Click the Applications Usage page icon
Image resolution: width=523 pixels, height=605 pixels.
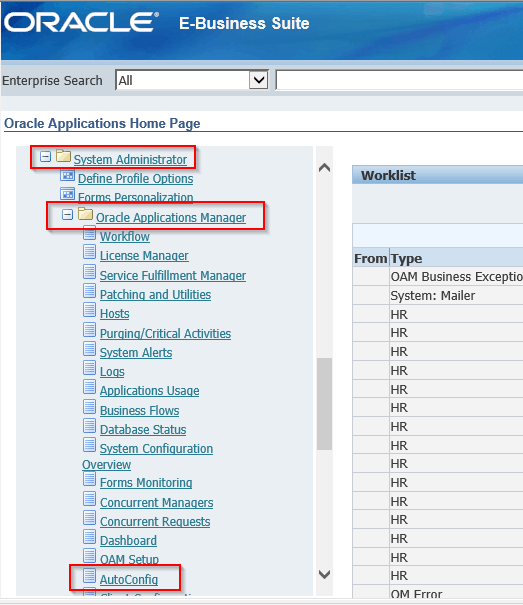[x=90, y=387]
